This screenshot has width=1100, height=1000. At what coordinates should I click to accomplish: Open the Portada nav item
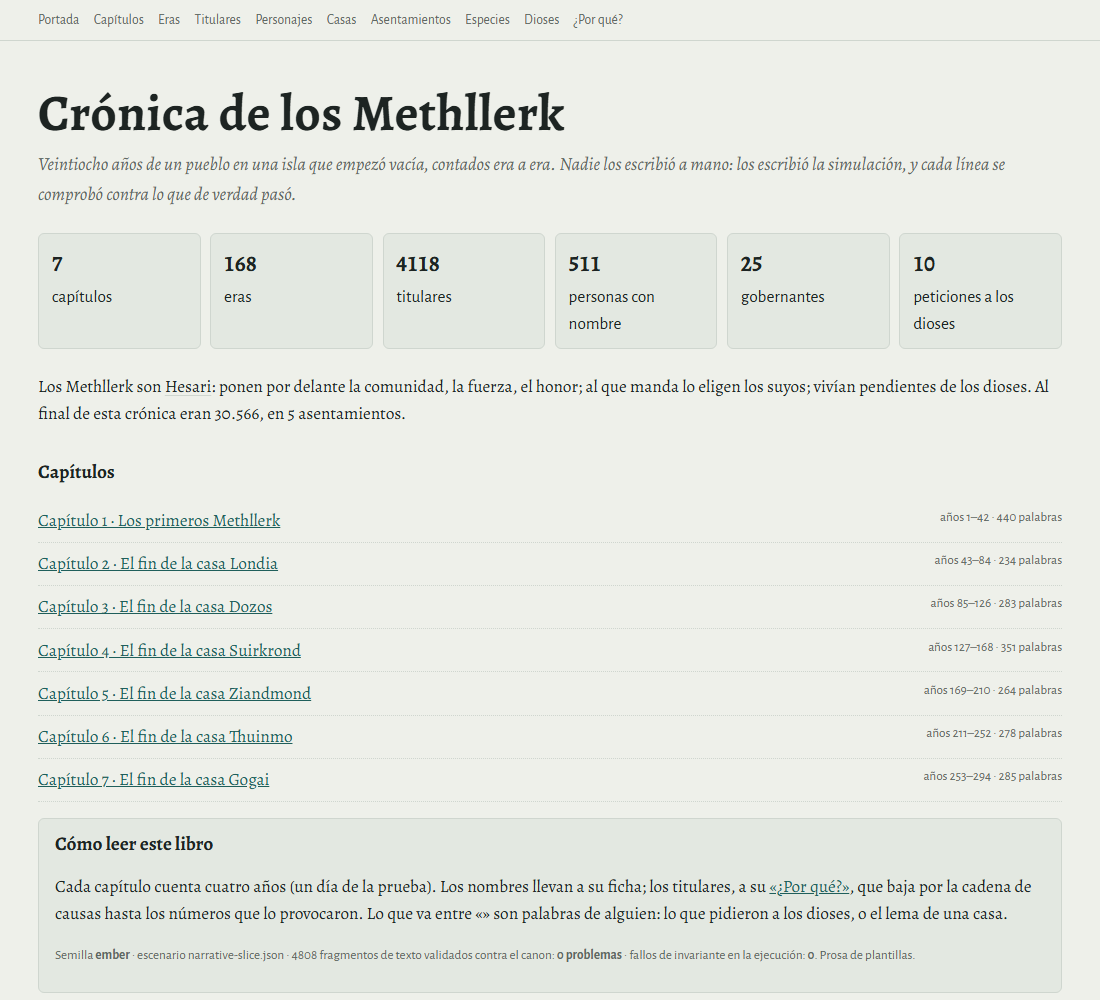click(x=58, y=20)
